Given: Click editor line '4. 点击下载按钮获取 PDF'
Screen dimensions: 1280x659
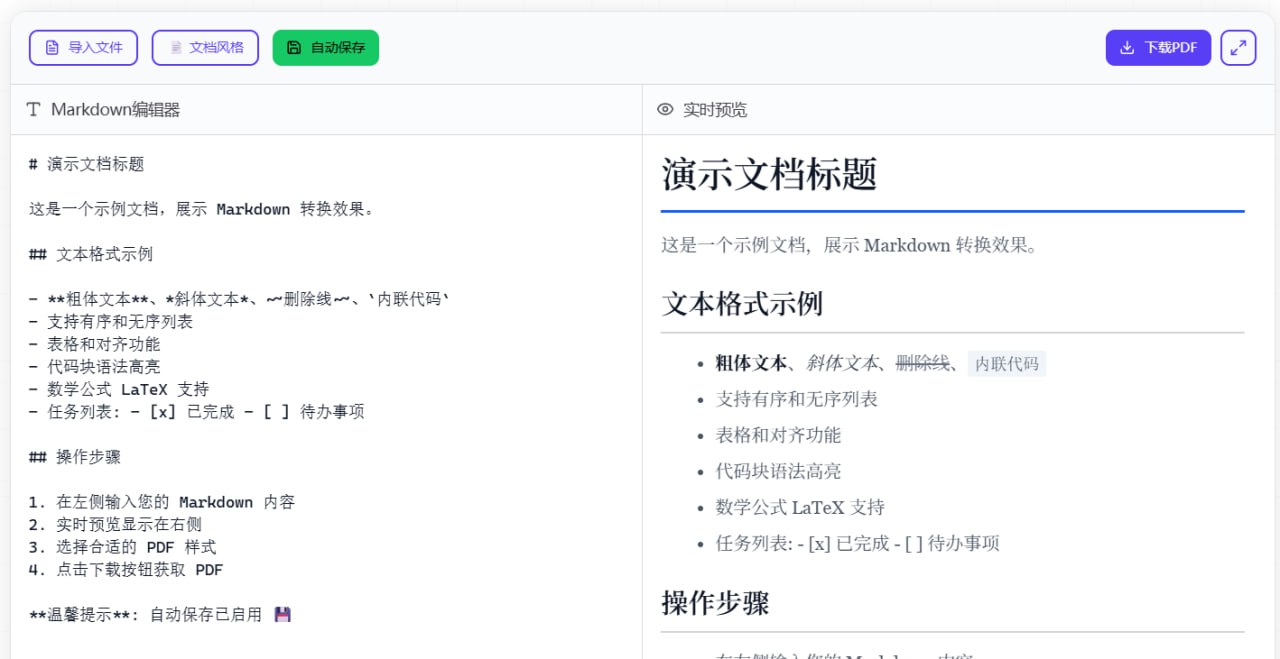Looking at the screenshot, I should pos(126,570).
